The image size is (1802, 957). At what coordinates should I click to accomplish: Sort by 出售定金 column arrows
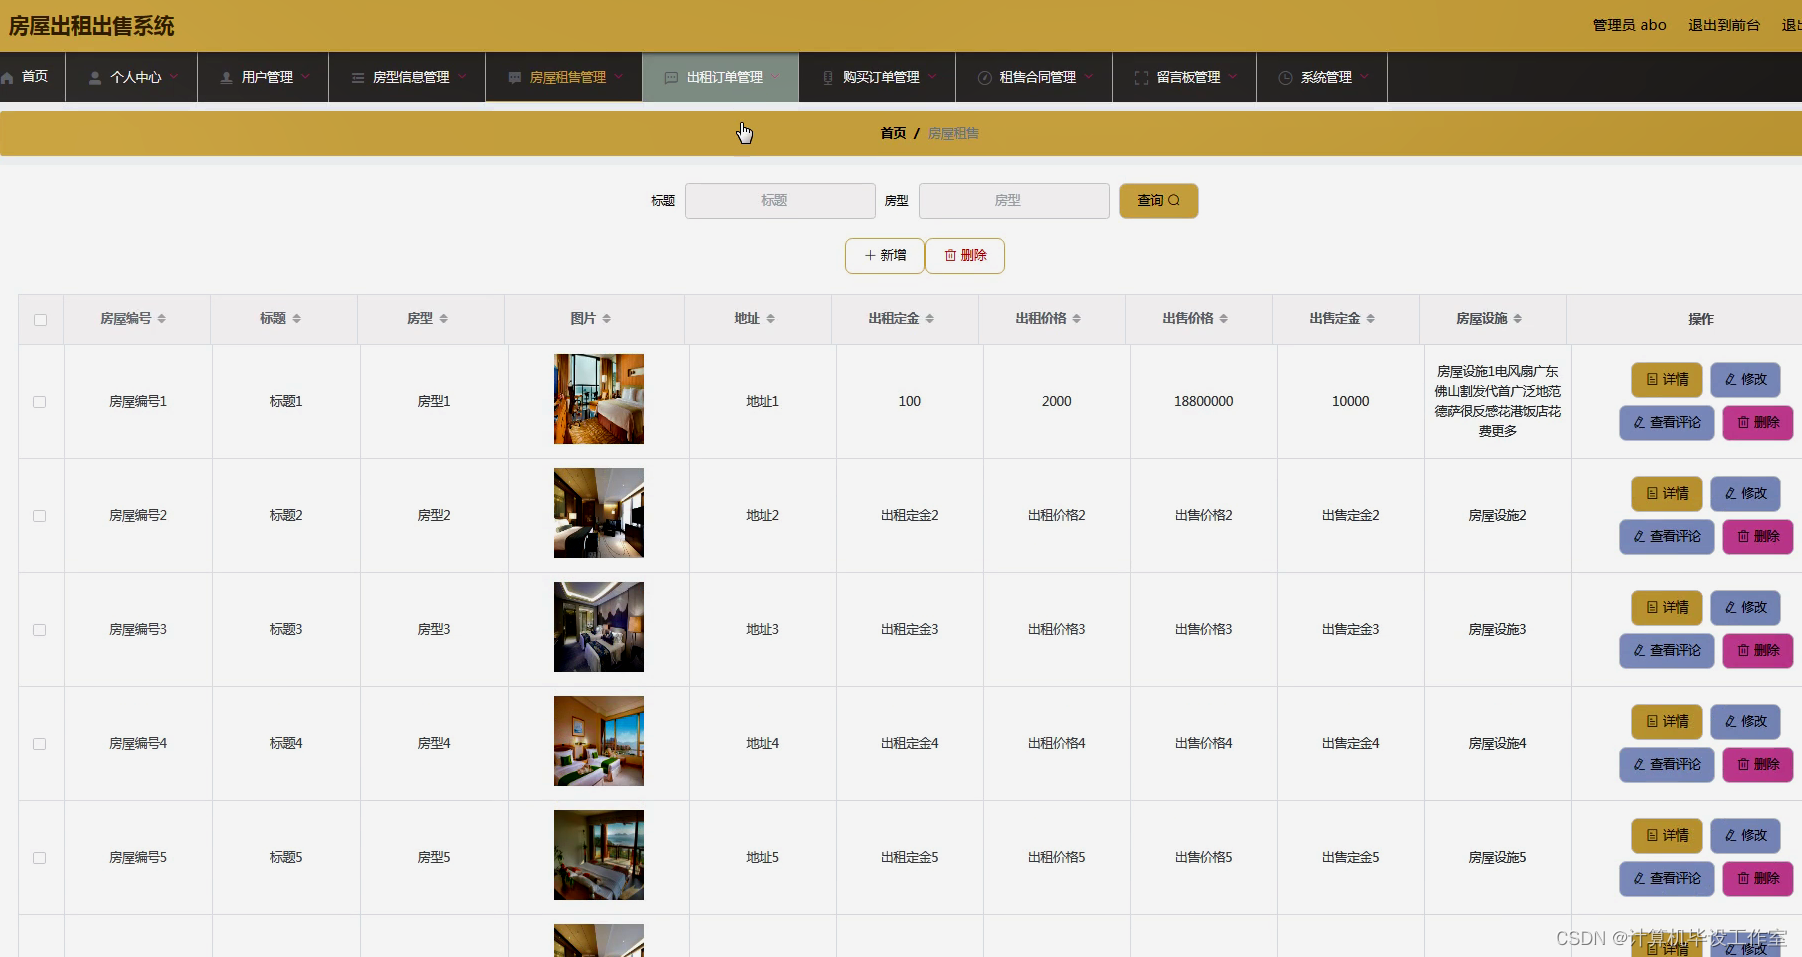tap(1371, 318)
